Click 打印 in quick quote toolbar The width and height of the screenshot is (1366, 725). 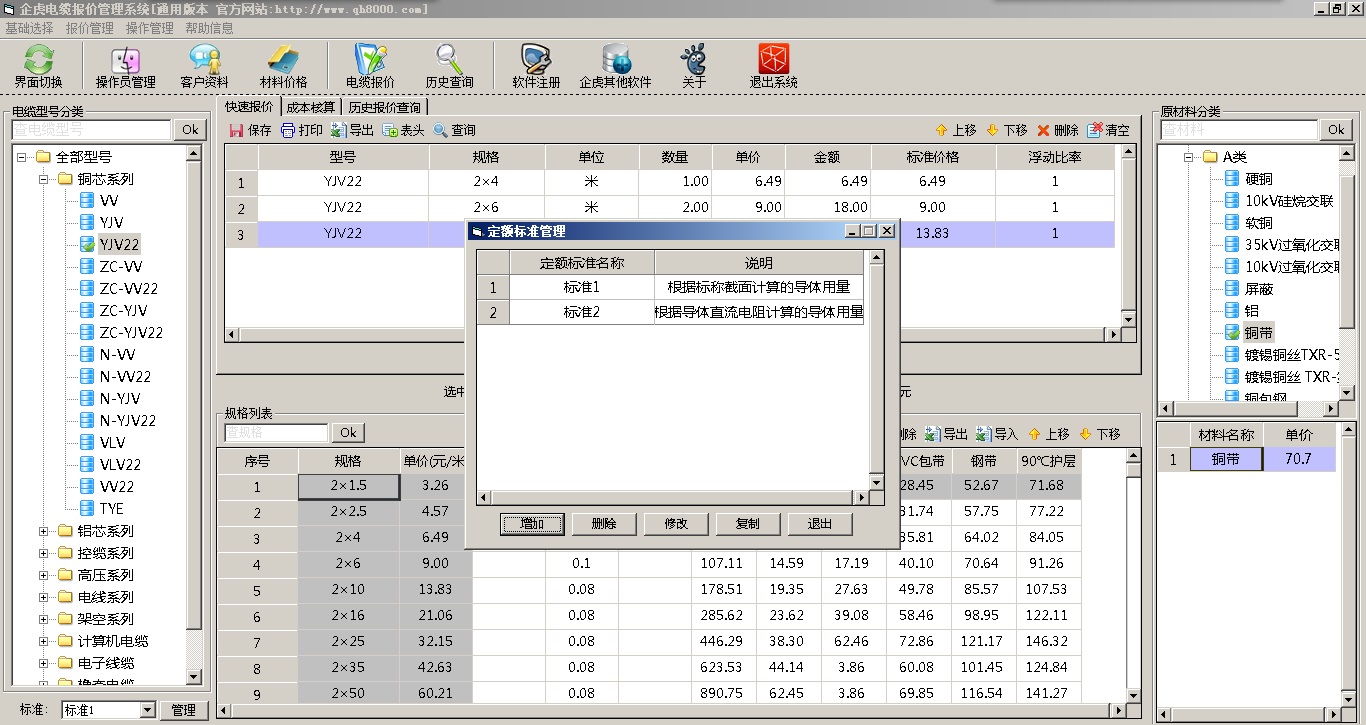[302, 130]
